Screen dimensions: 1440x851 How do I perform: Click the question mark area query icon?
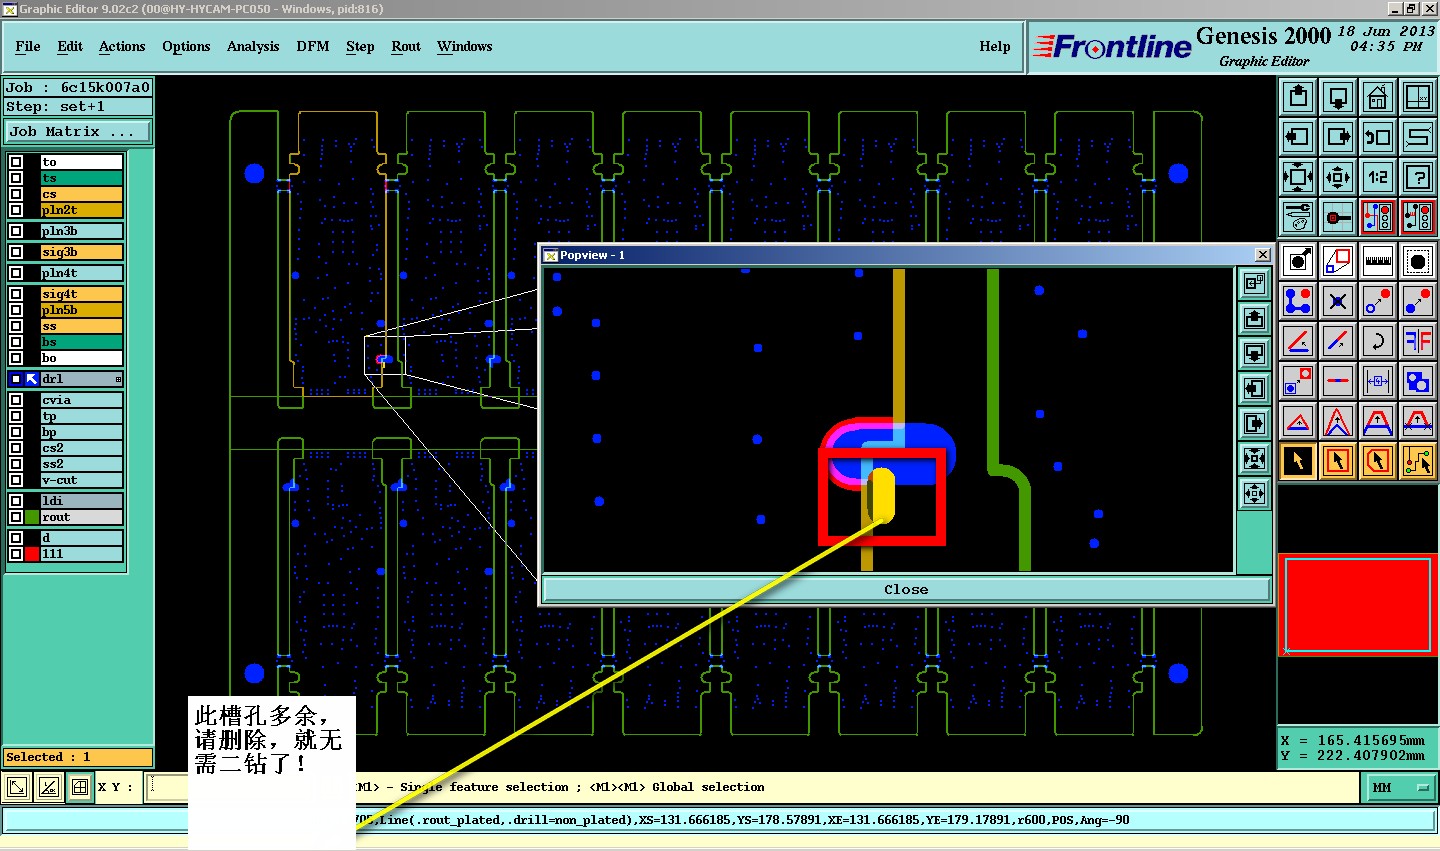click(1418, 177)
